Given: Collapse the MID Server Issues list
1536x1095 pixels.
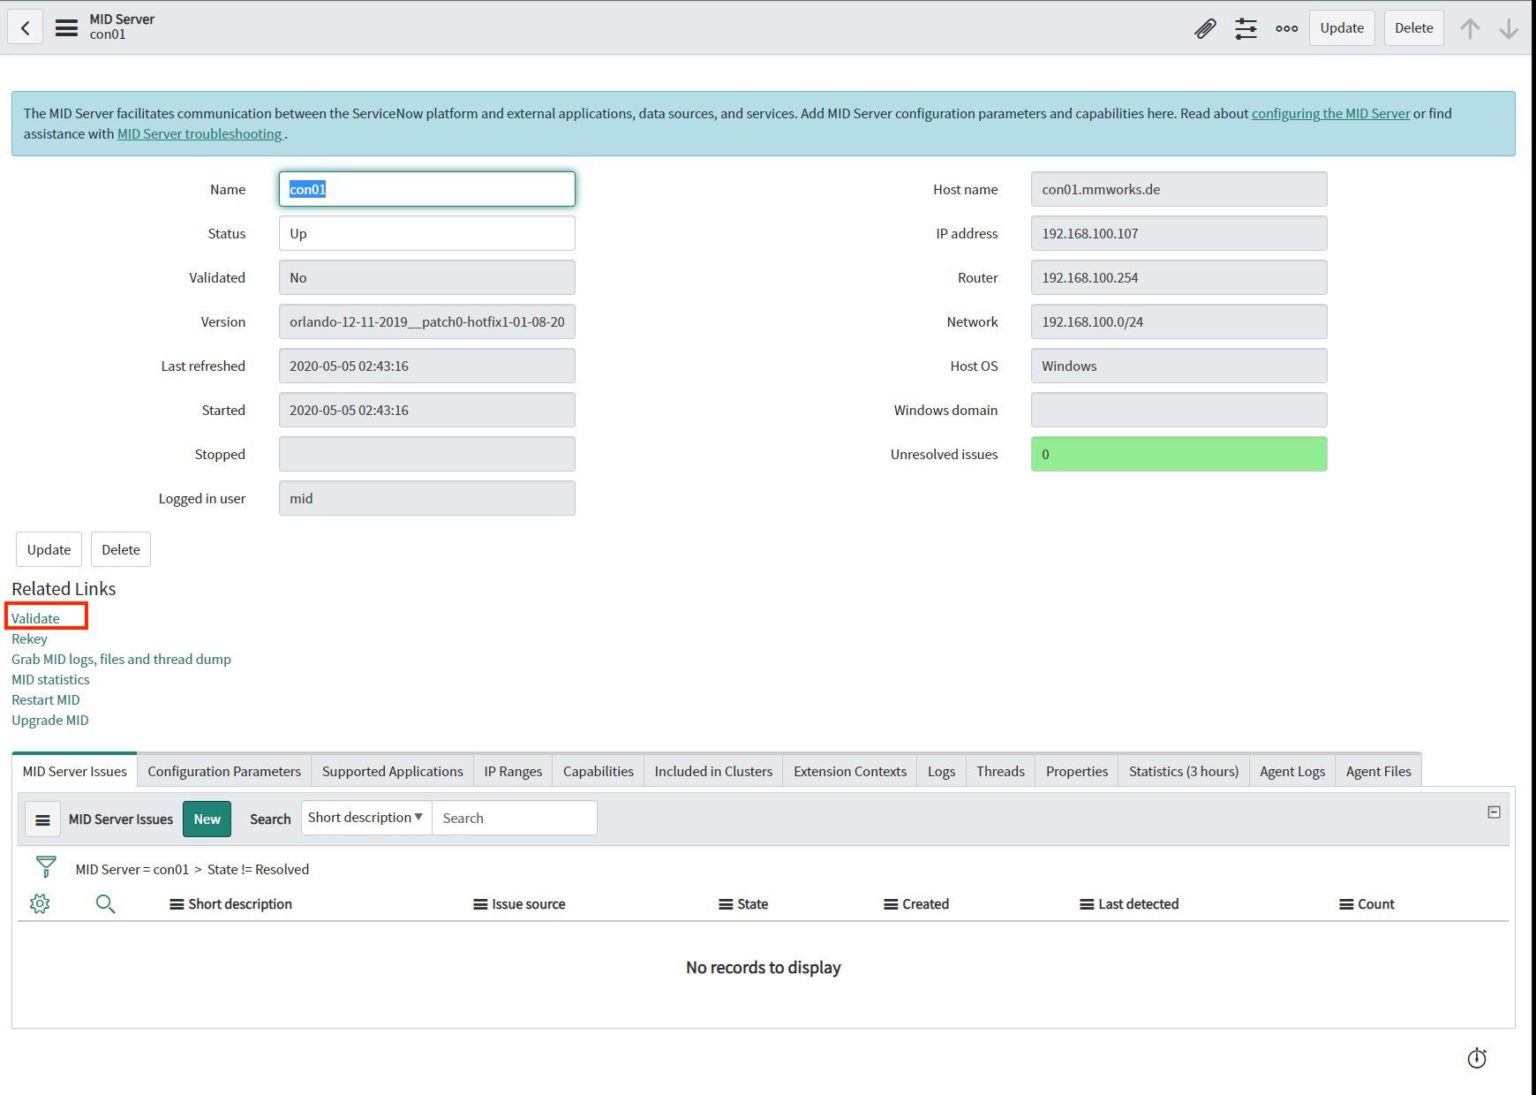Looking at the screenshot, I should click(x=1494, y=811).
